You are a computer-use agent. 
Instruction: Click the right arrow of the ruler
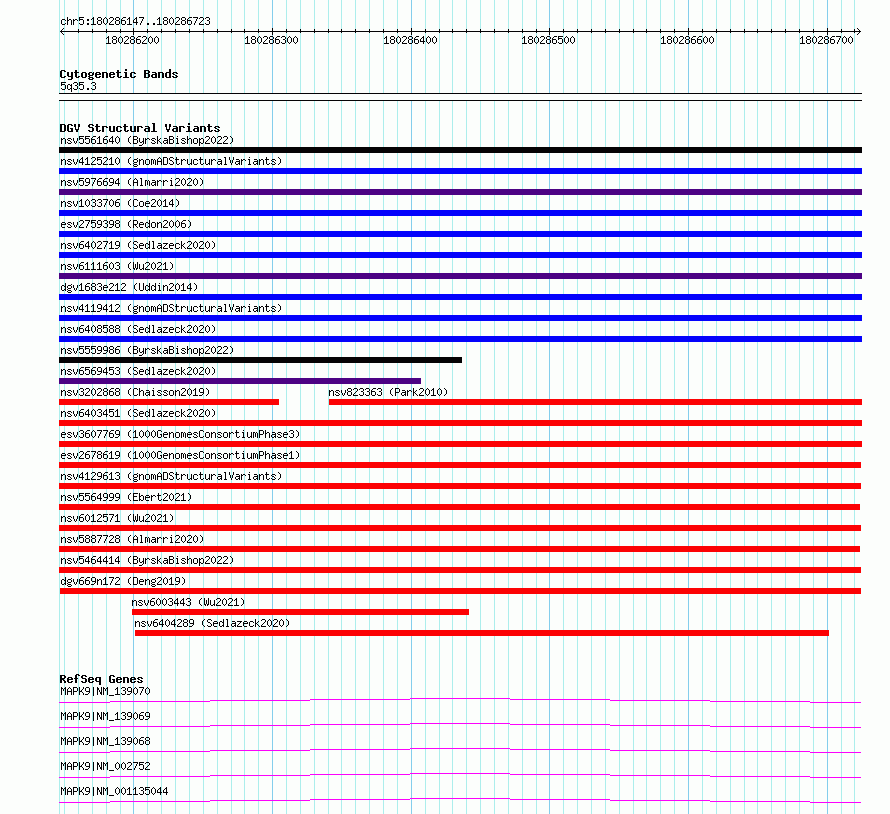coord(858,32)
